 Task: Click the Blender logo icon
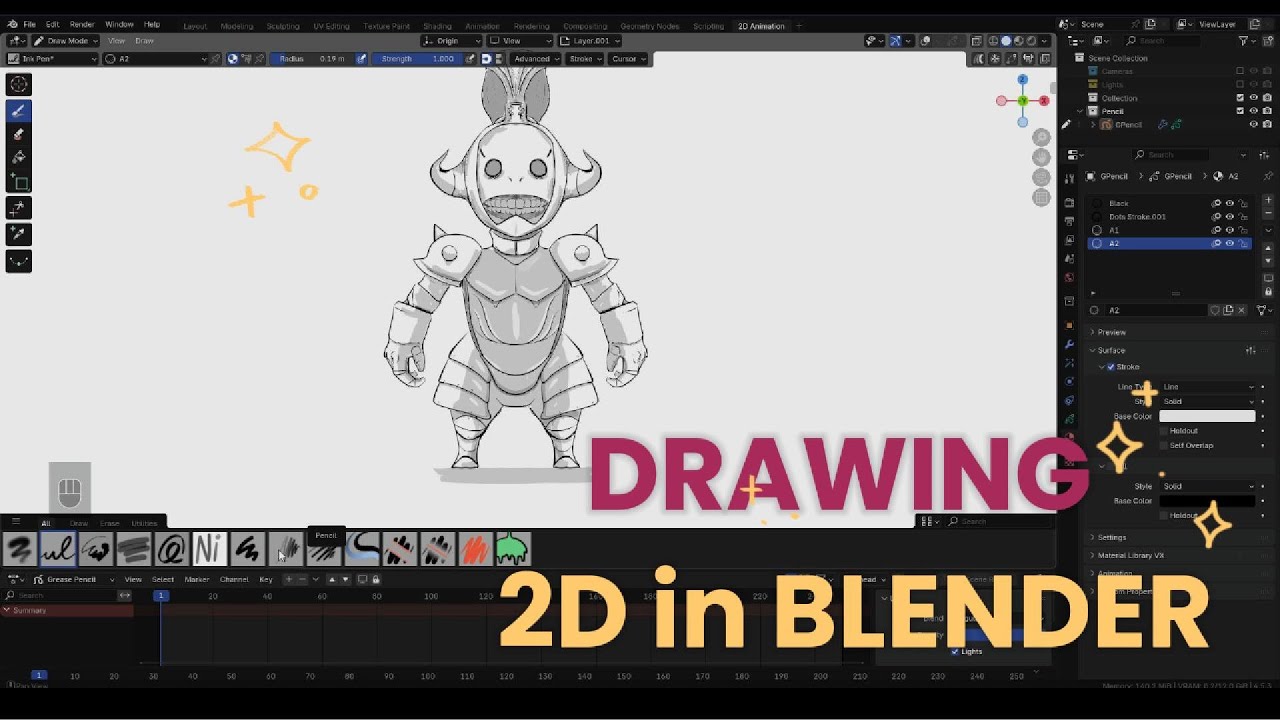click(x=11, y=24)
